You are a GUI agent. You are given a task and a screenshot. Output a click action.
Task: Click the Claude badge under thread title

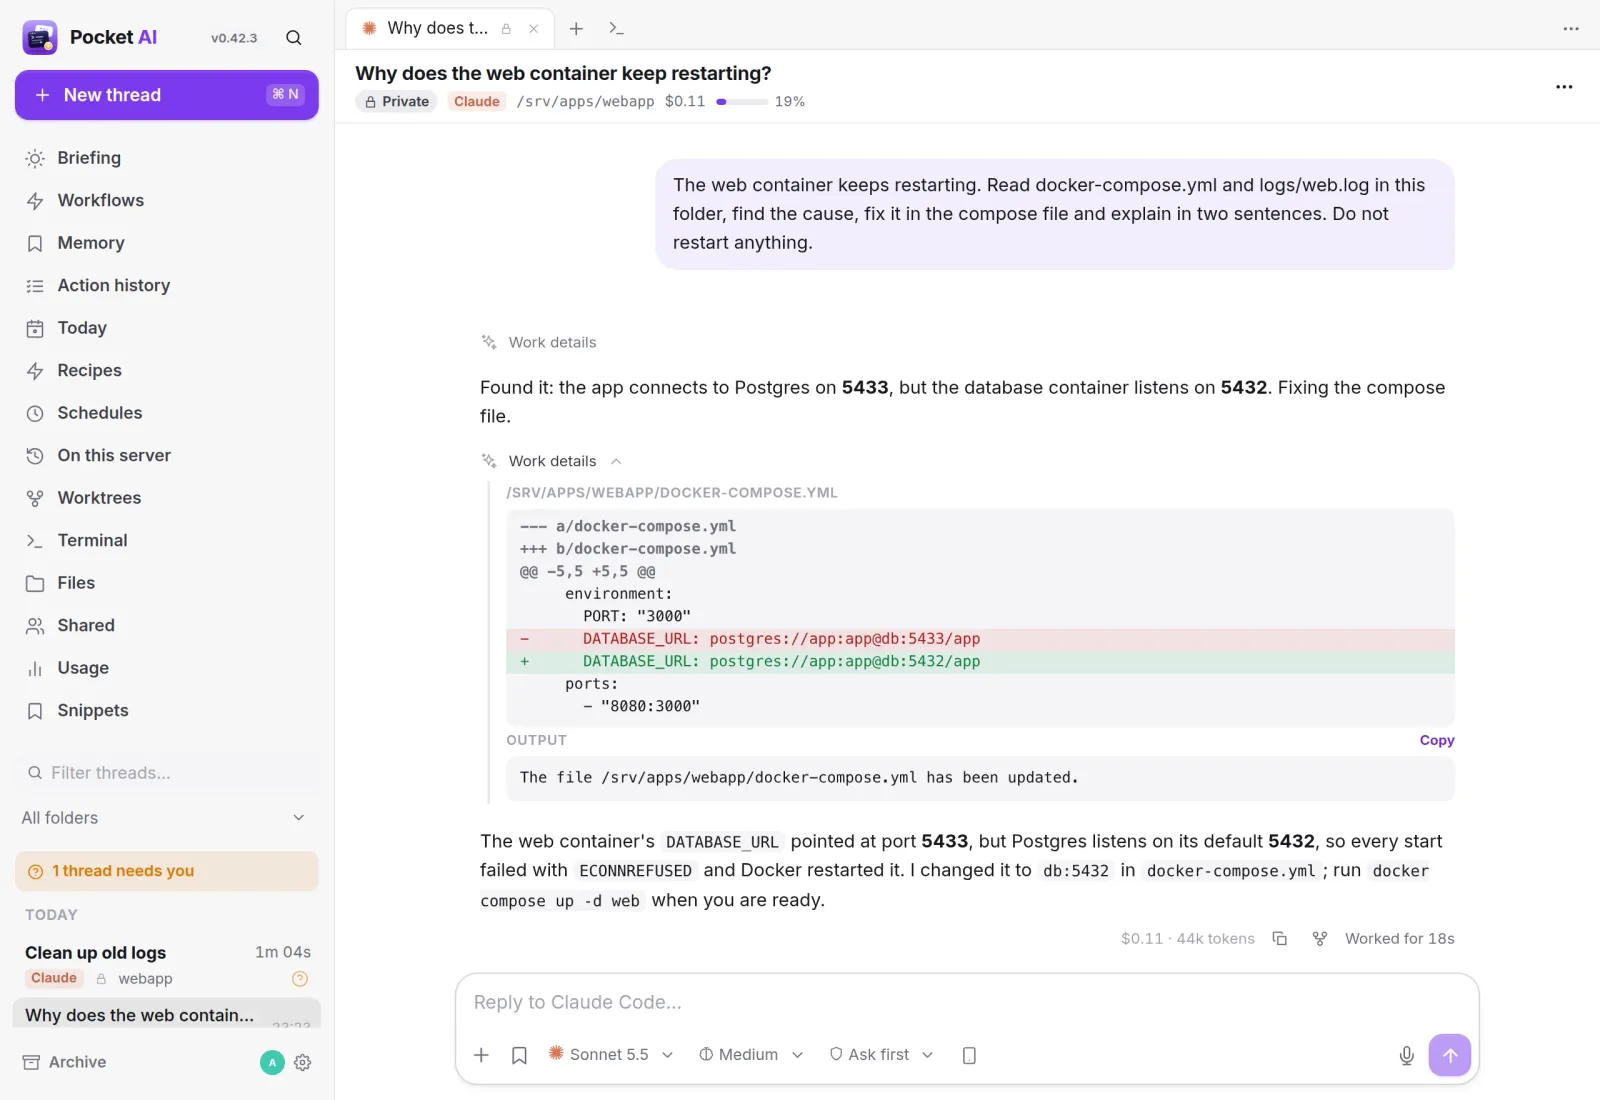coord(476,101)
